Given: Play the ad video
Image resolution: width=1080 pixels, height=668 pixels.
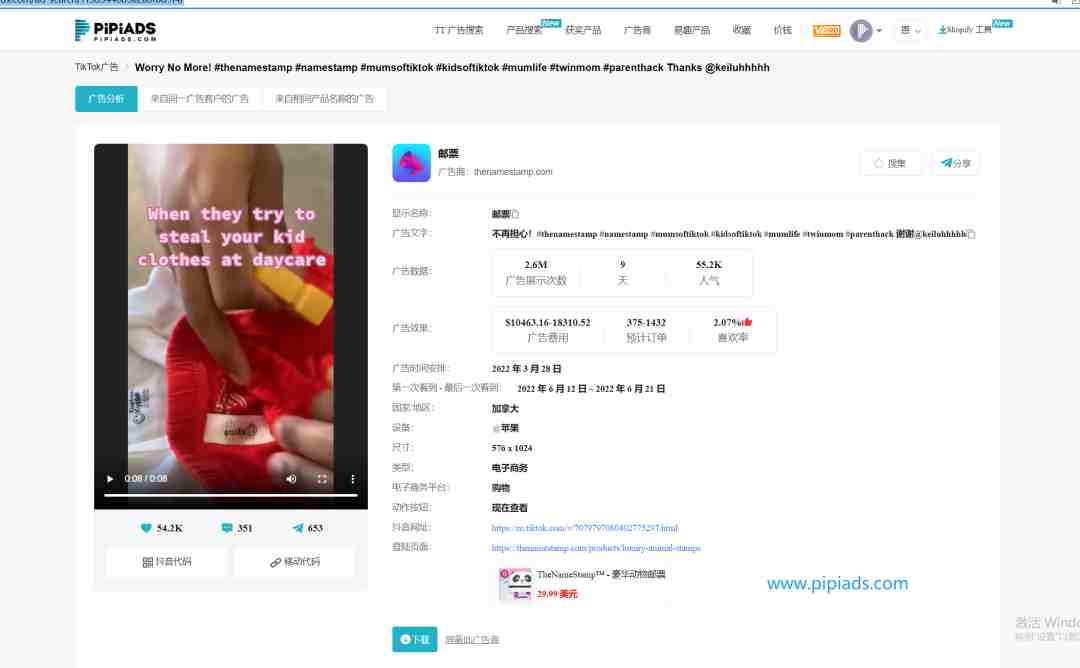Looking at the screenshot, I should point(110,479).
